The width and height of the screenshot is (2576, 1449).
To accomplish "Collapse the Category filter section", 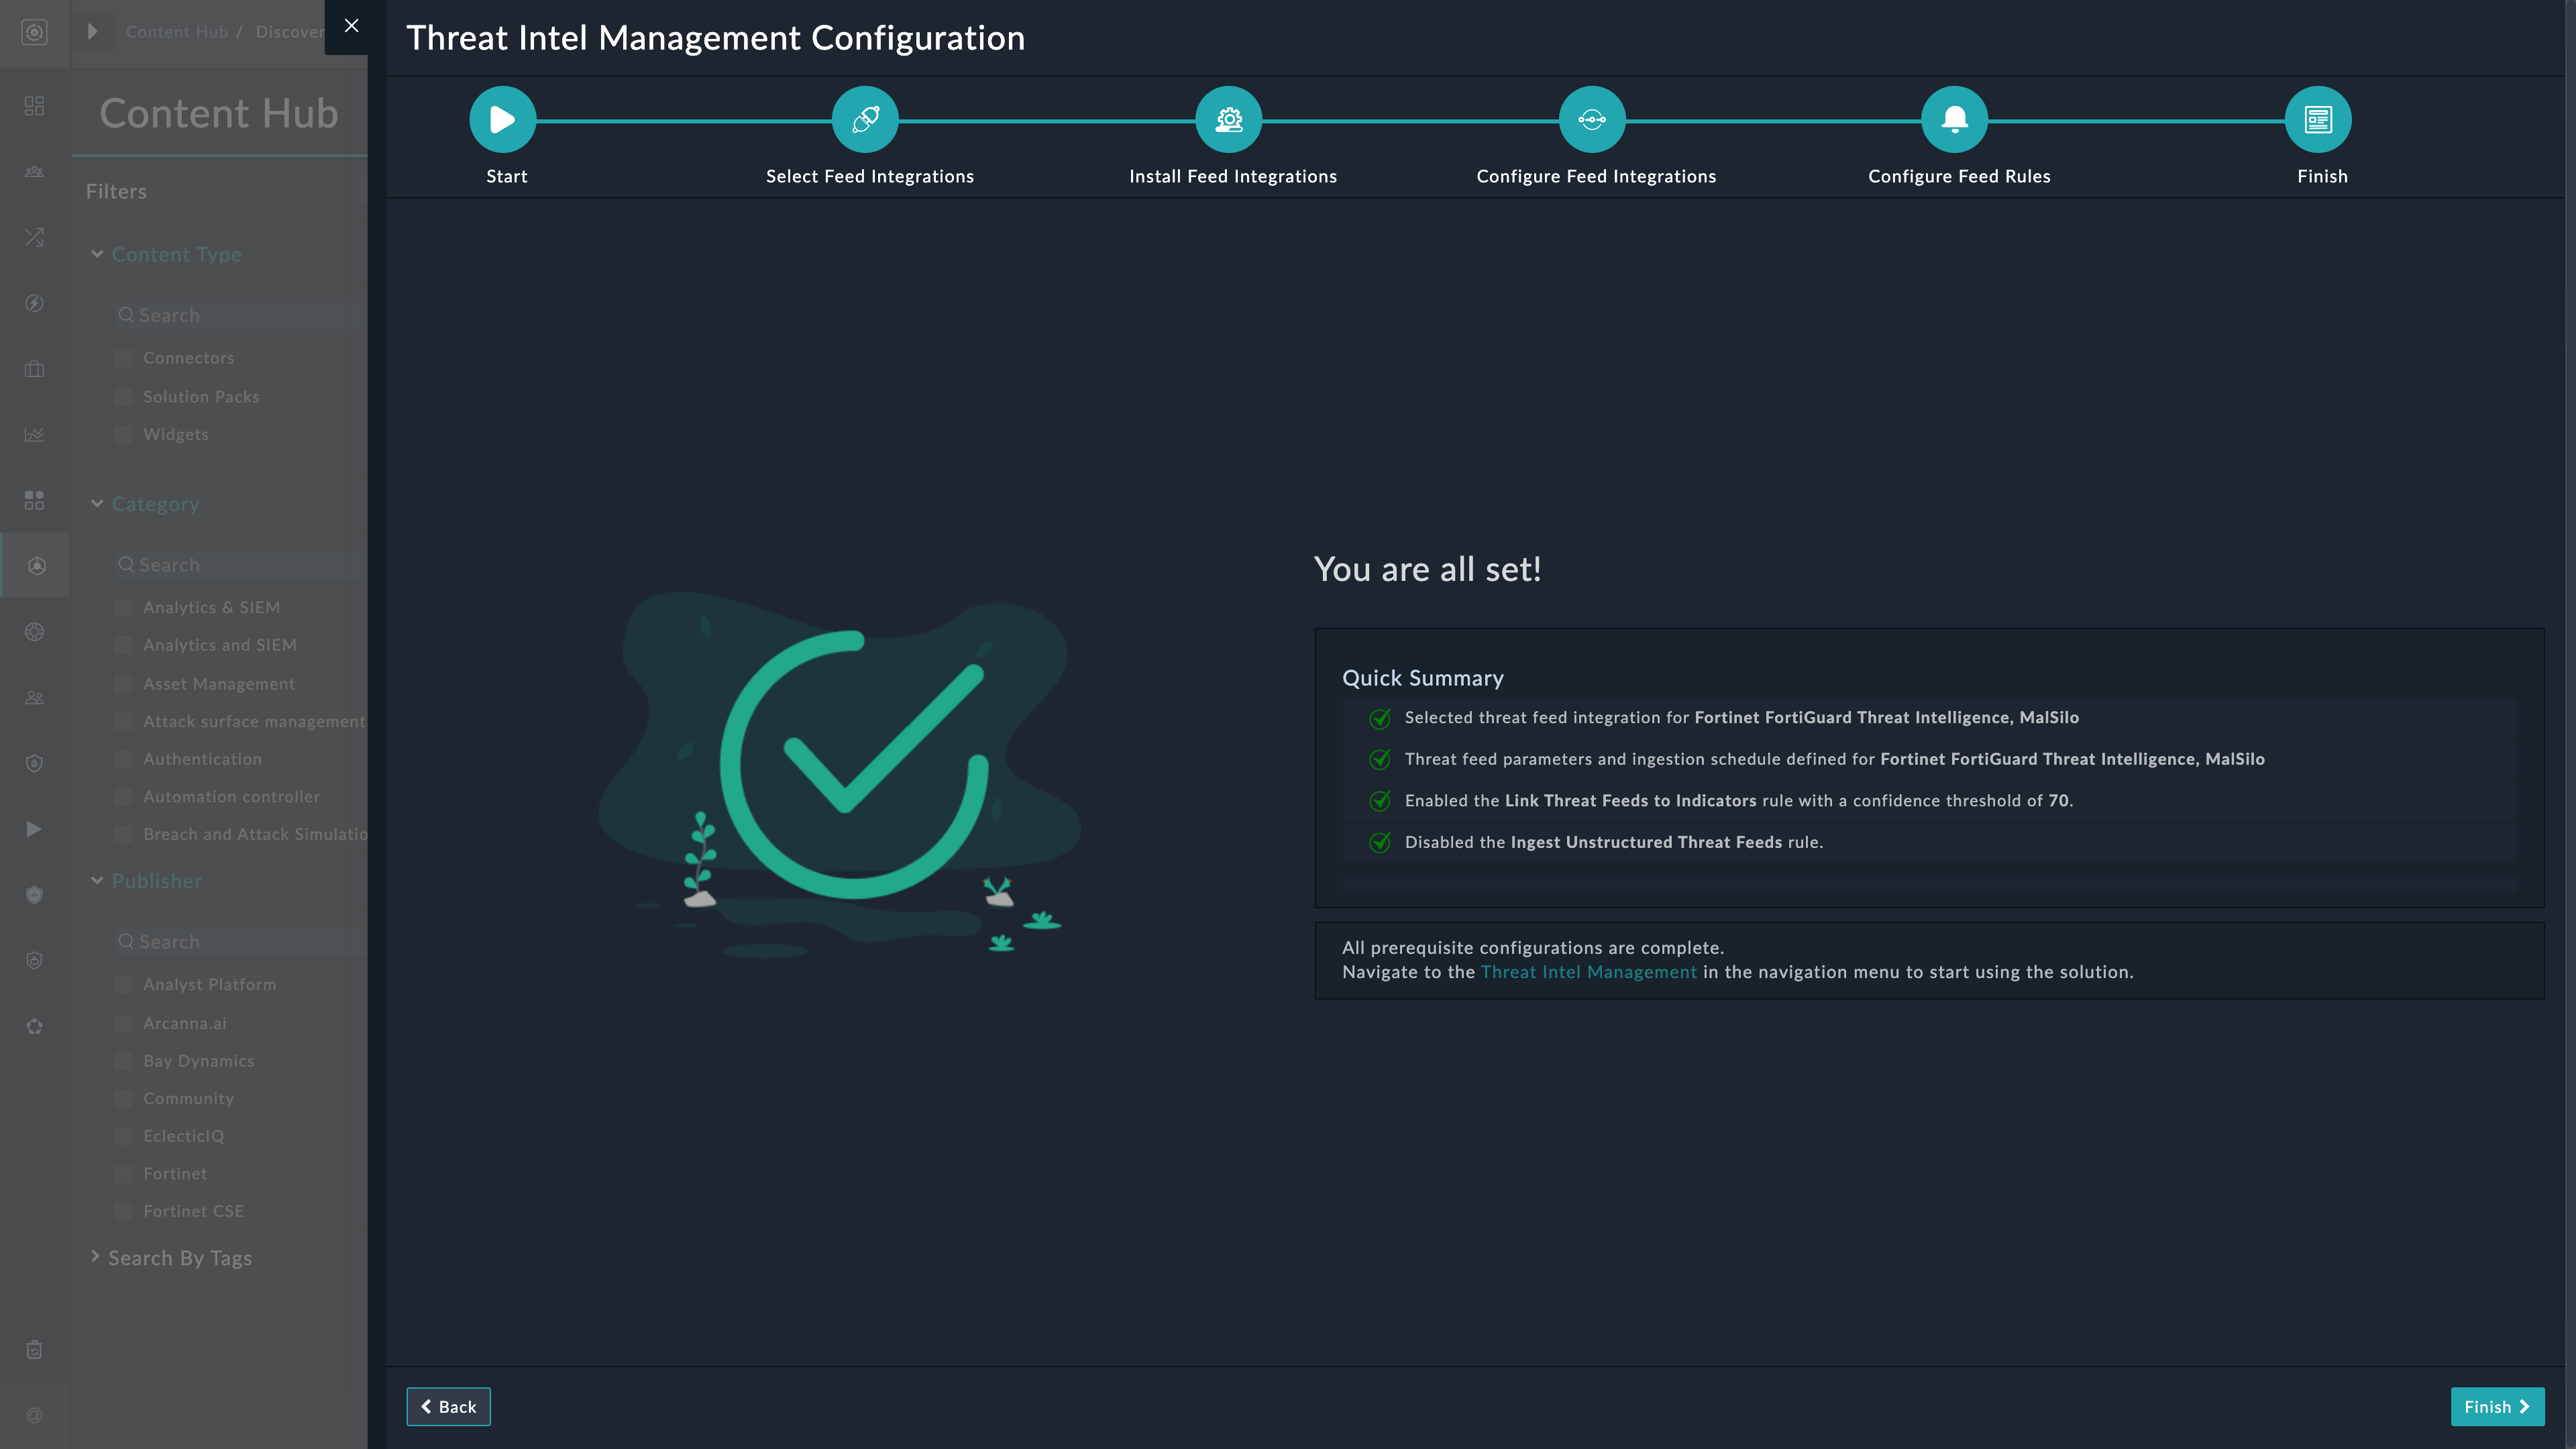I will (x=97, y=504).
